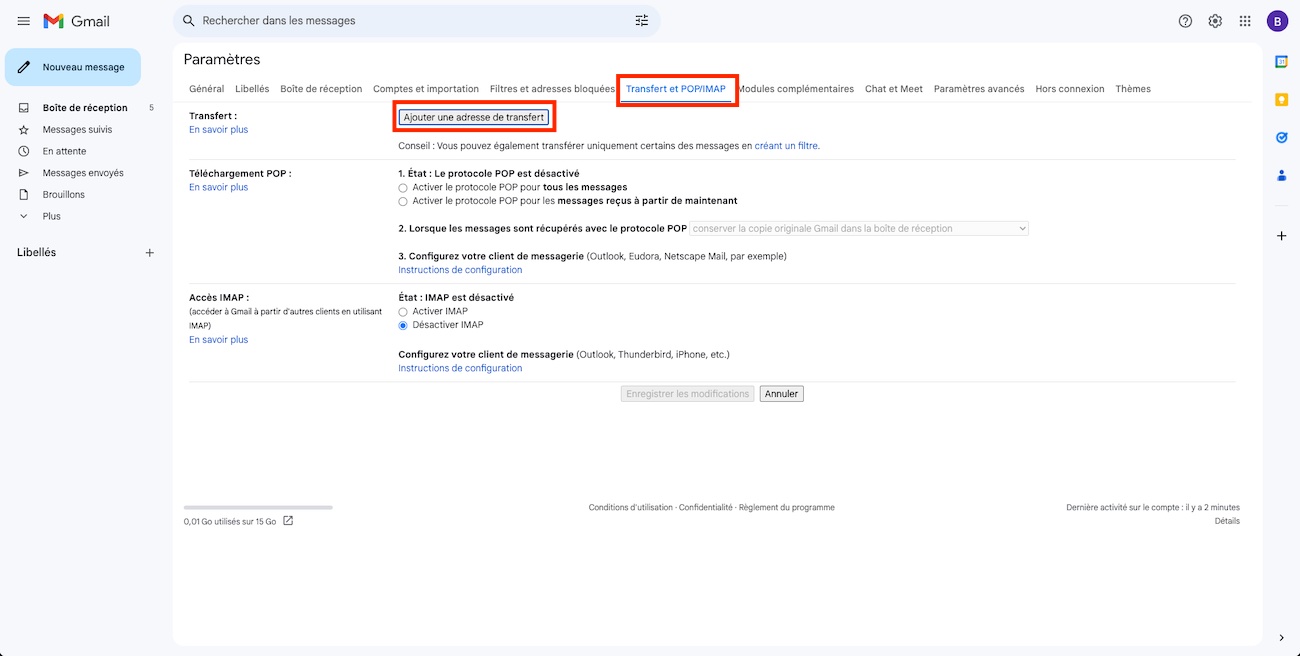Open POP Instructions de configuration link

coord(460,270)
